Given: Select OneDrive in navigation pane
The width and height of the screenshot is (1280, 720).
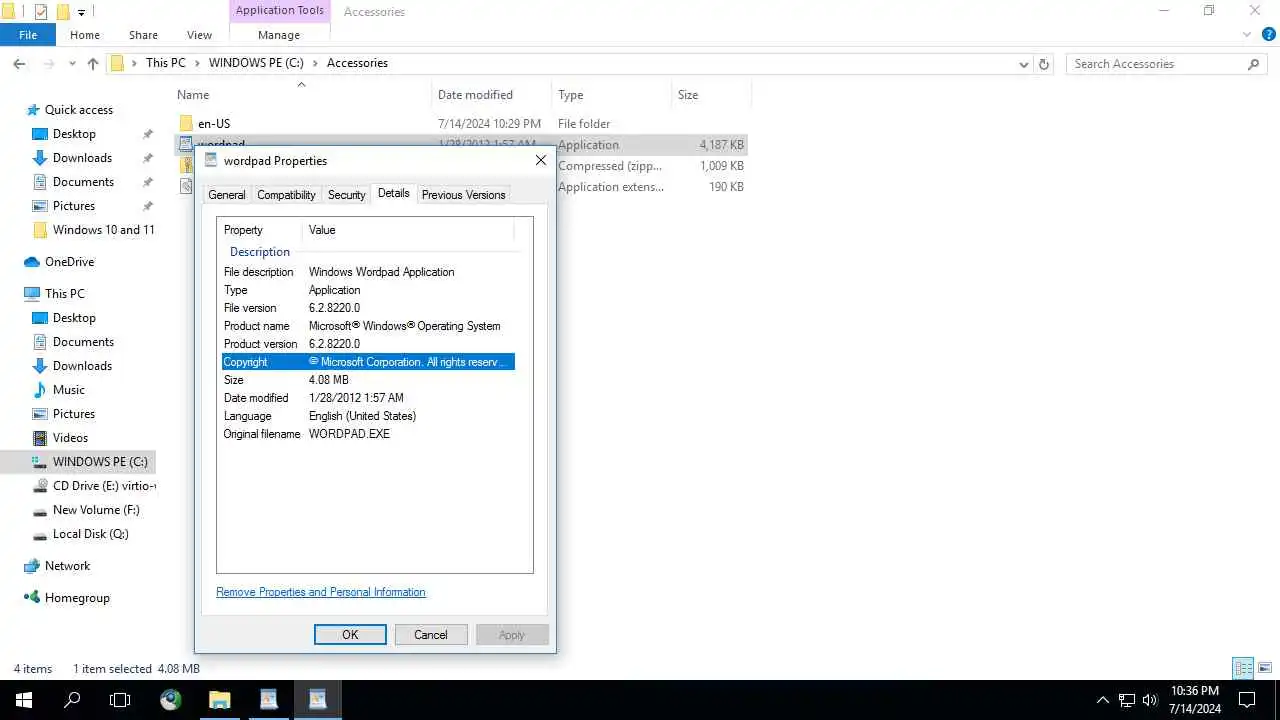Looking at the screenshot, I should click(69, 262).
